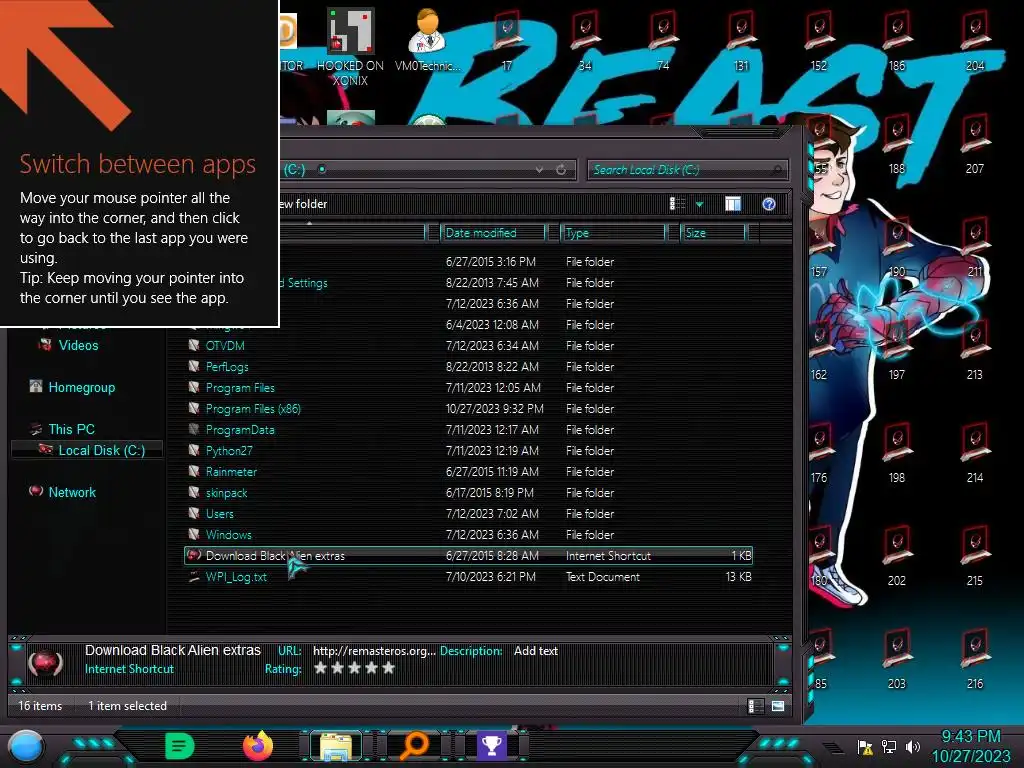The height and width of the screenshot is (768, 1024).
Task: Open File Explorer from the taskbar
Action: tap(335, 746)
